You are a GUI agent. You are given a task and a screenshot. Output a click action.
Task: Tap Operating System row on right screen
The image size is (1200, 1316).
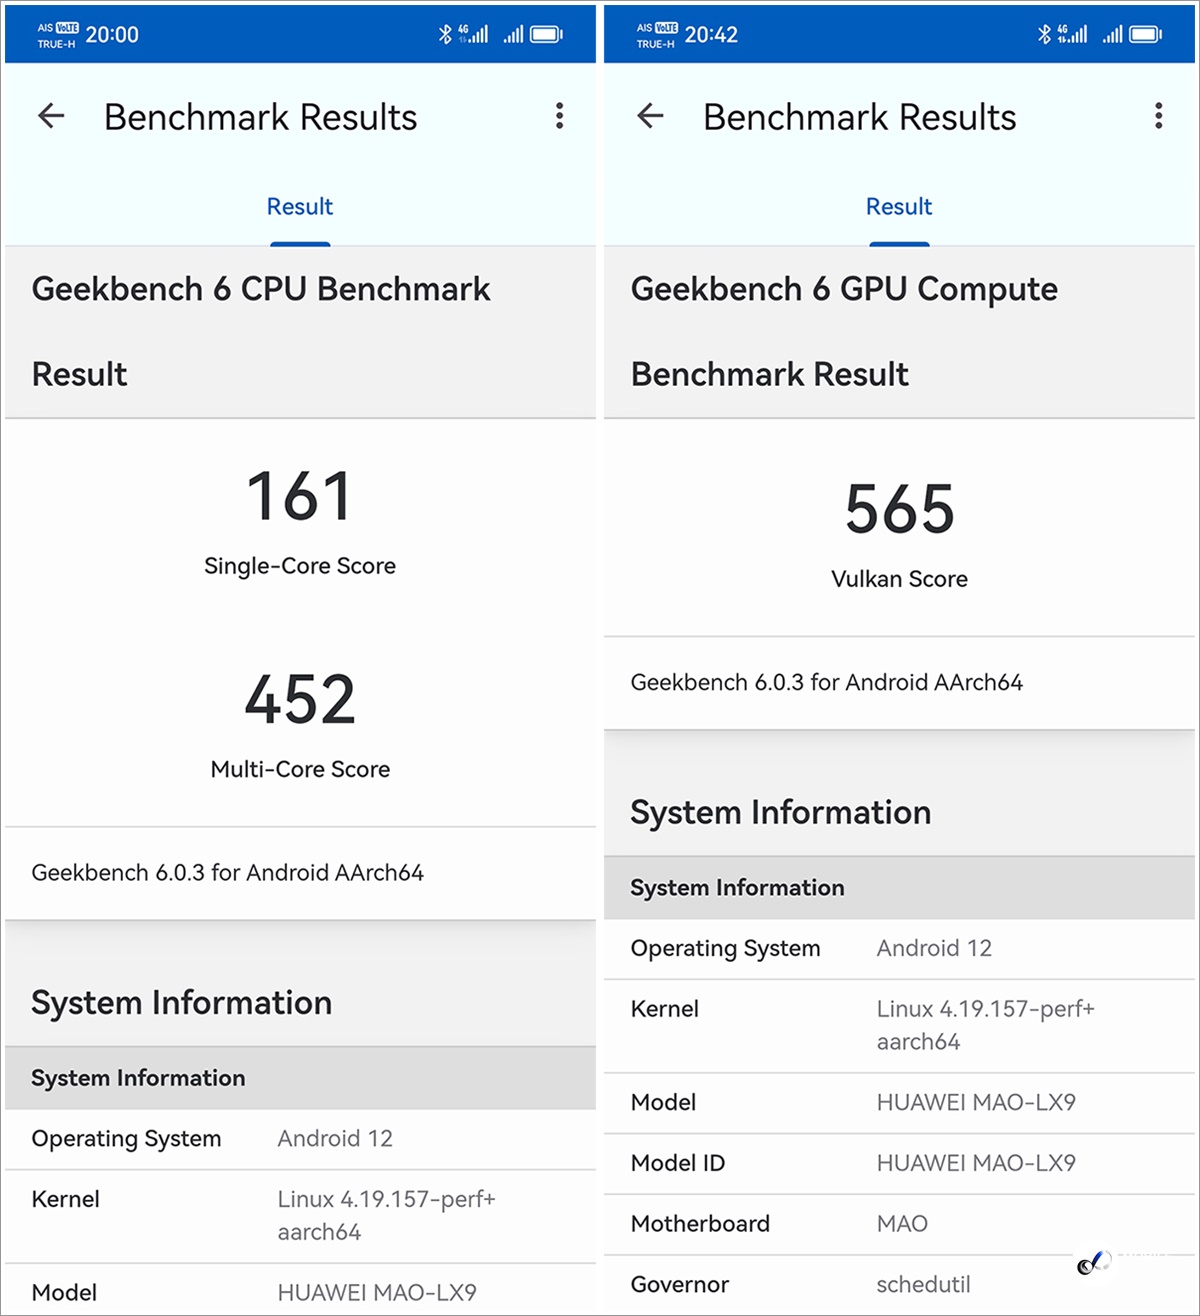click(x=898, y=948)
